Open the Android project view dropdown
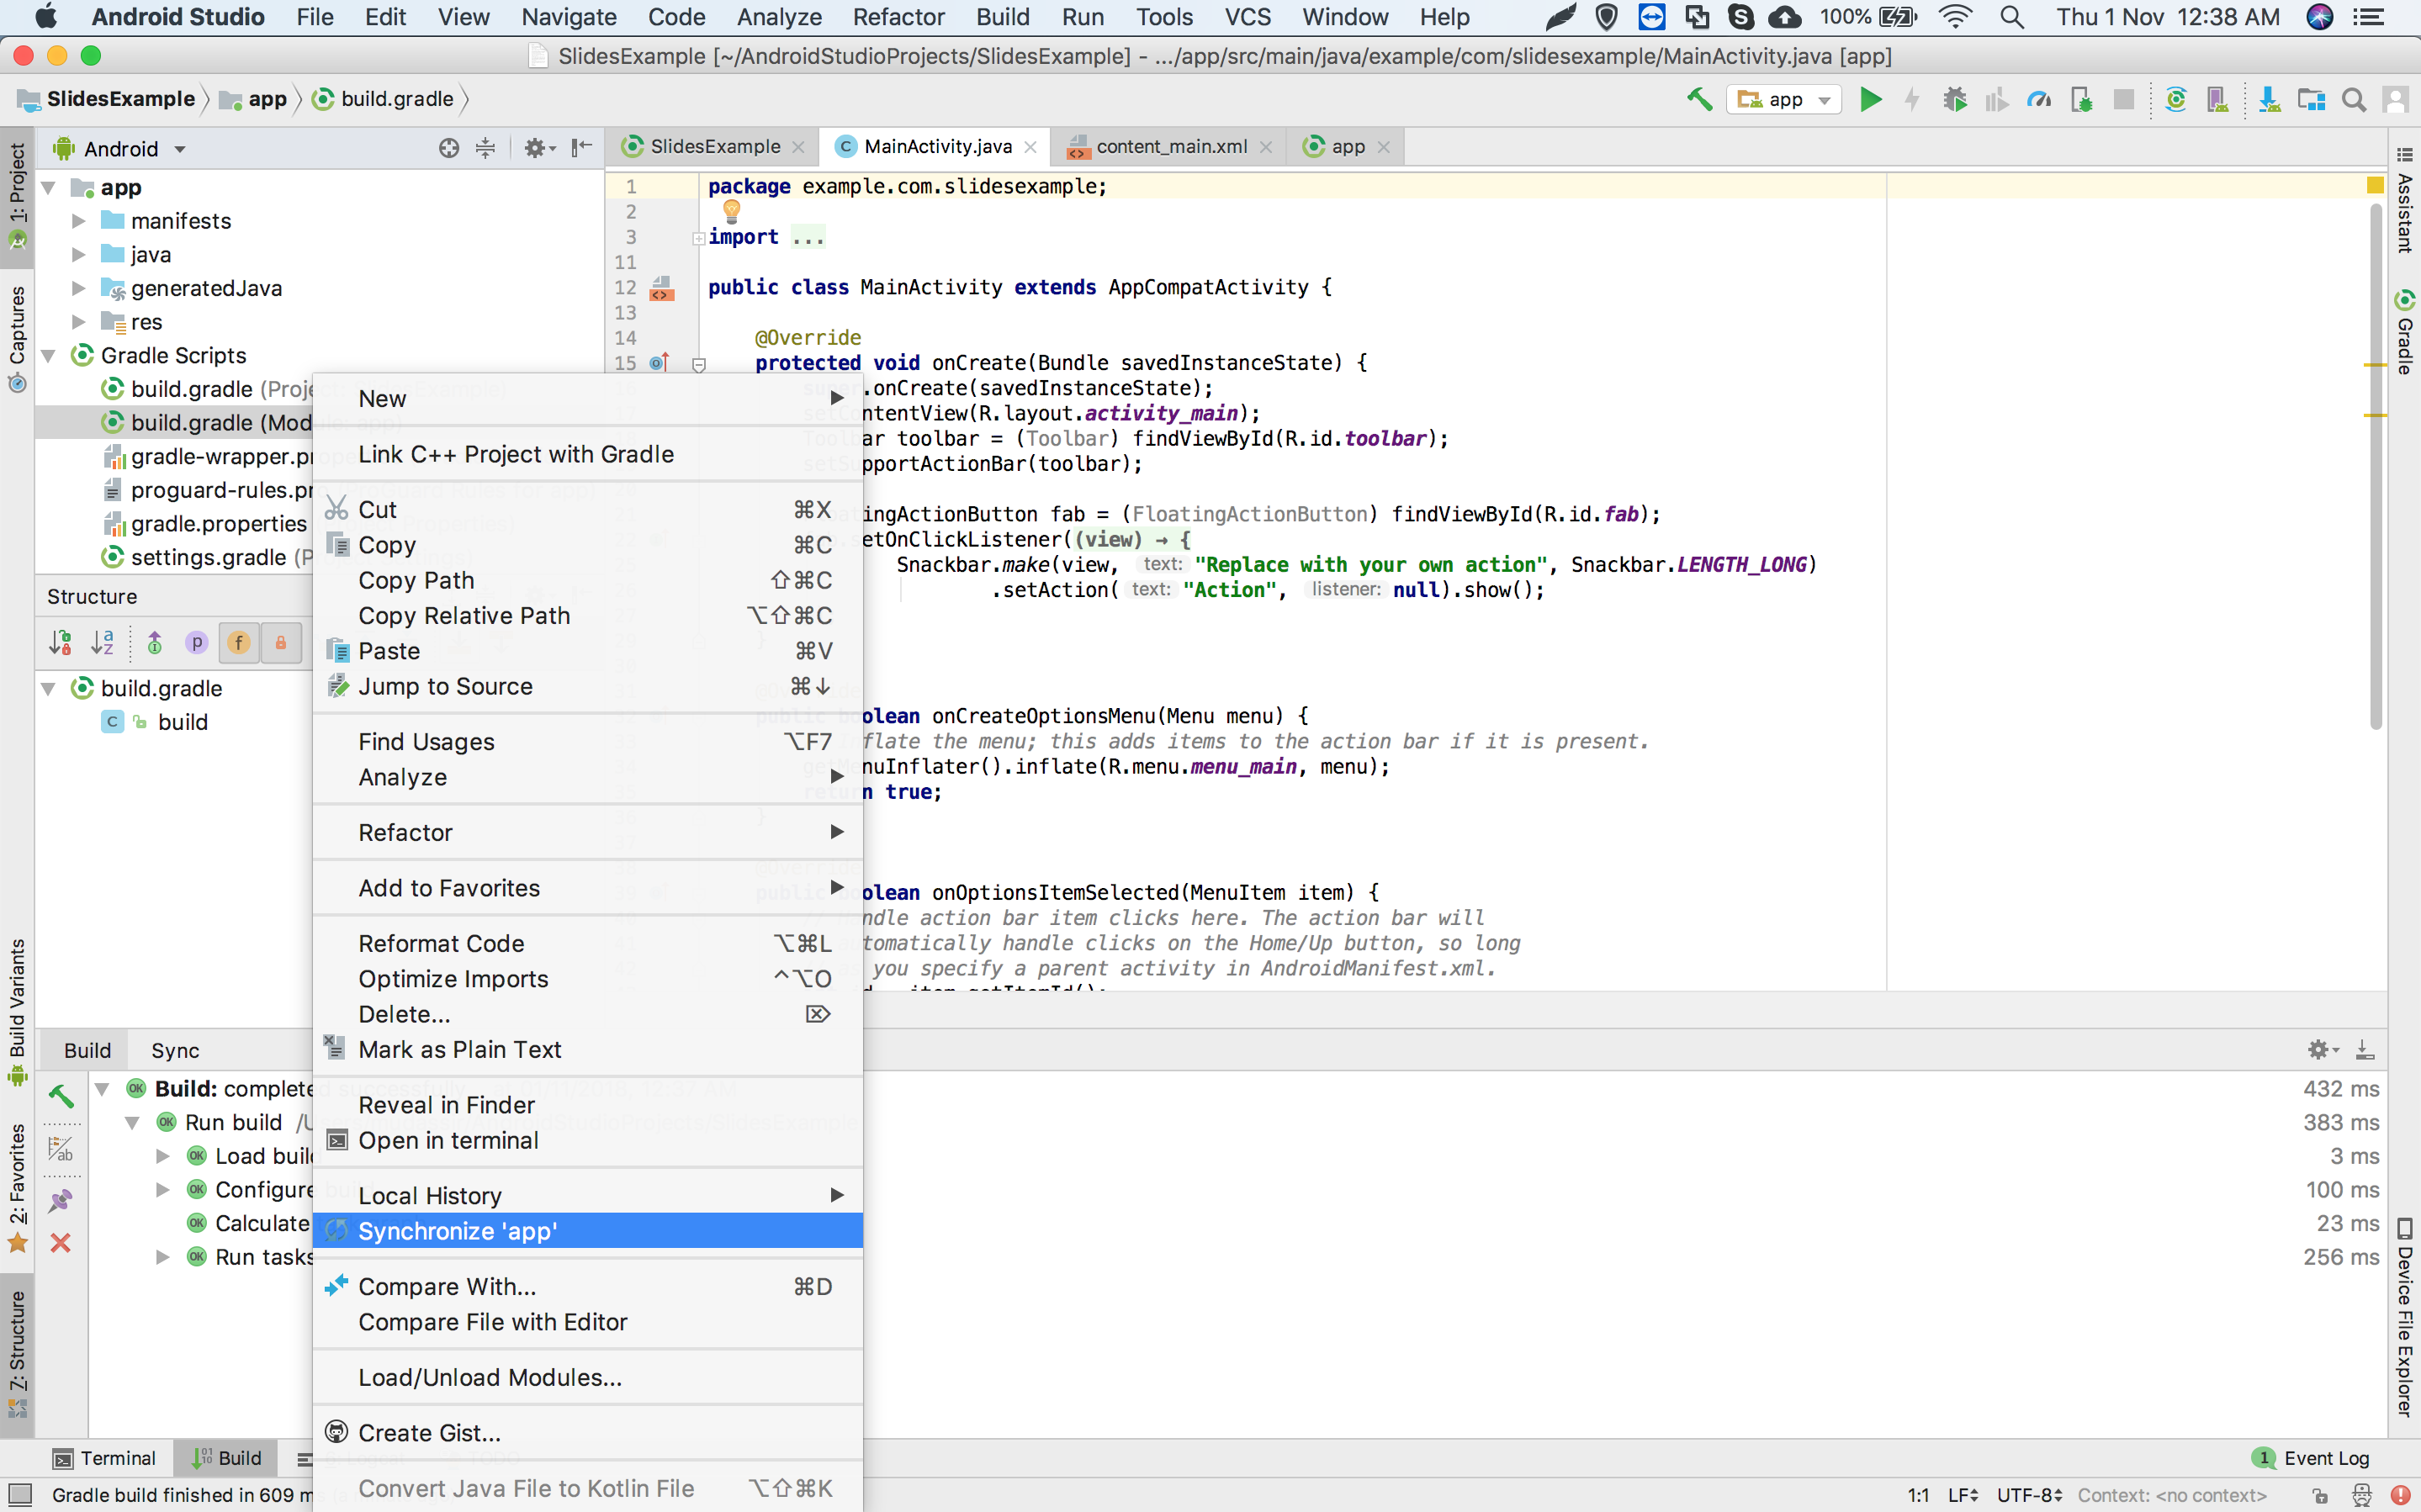Screen dimensions: 2421x1512 [120, 148]
